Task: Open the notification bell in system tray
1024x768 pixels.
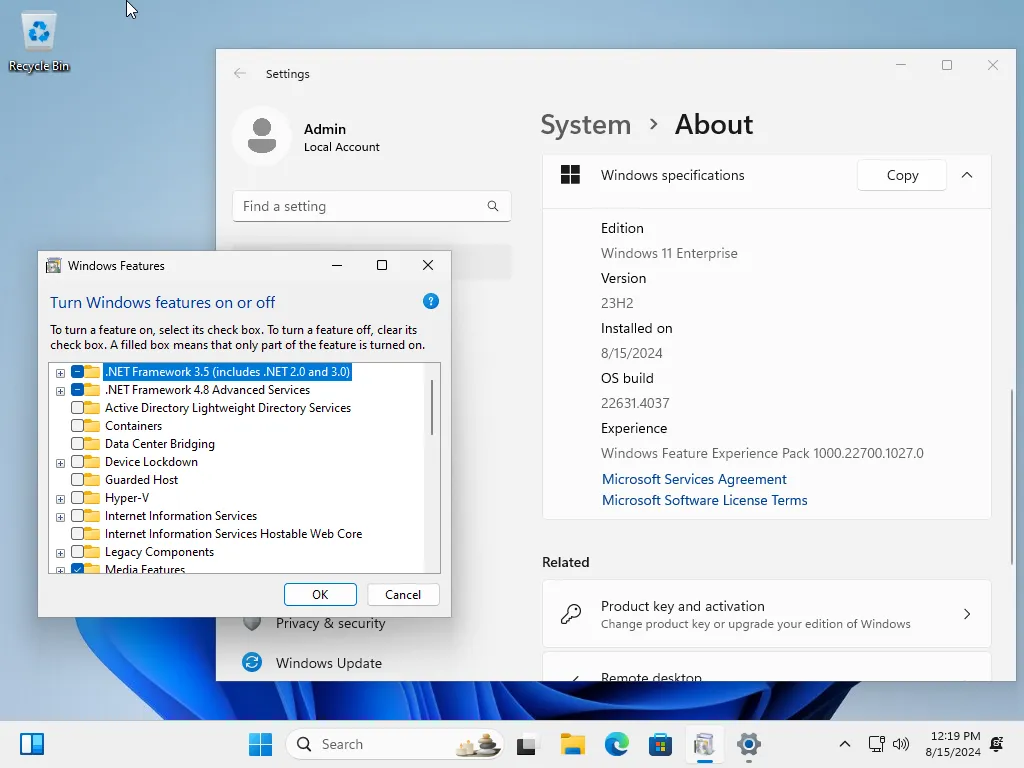Action: [x=997, y=744]
